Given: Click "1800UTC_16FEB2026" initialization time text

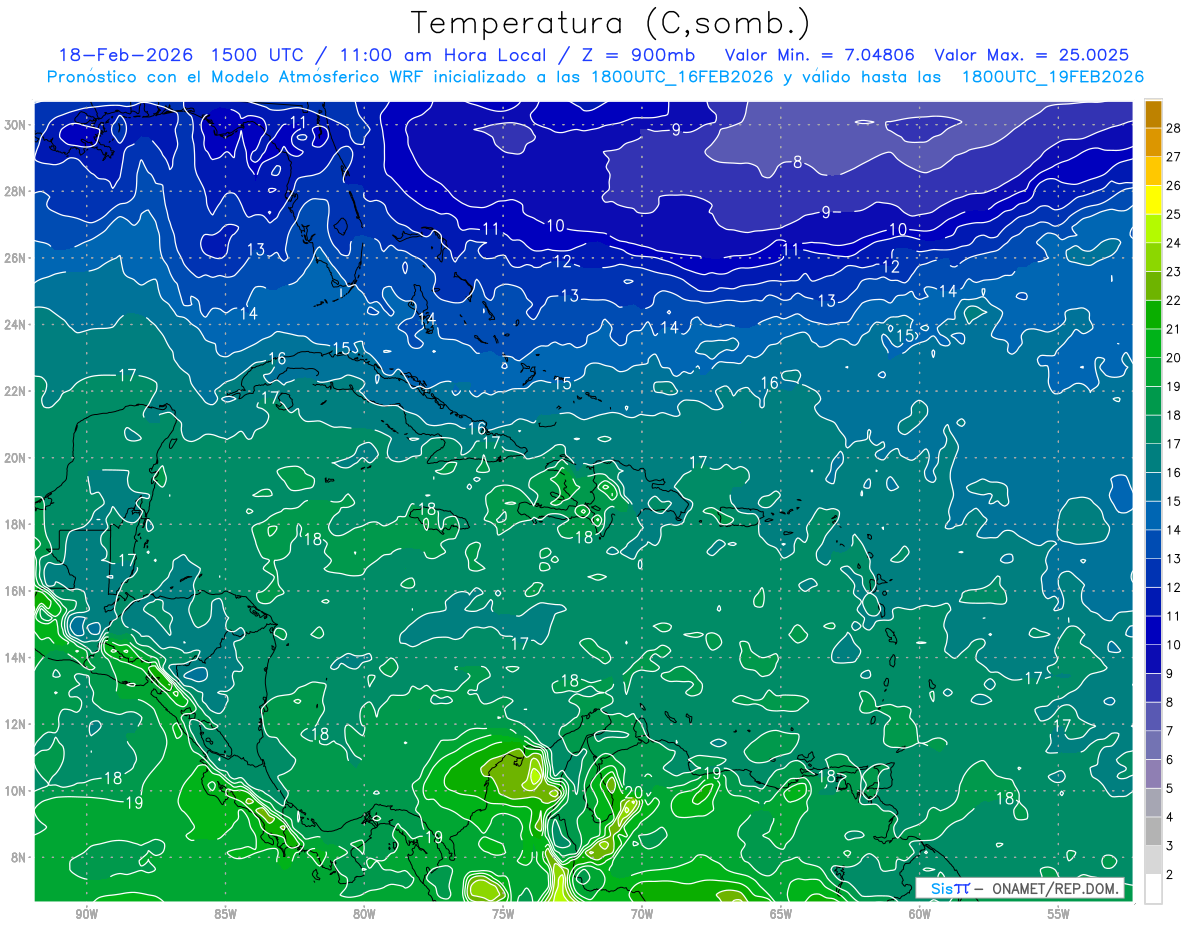Looking at the screenshot, I should pyautogui.click(x=681, y=77).
